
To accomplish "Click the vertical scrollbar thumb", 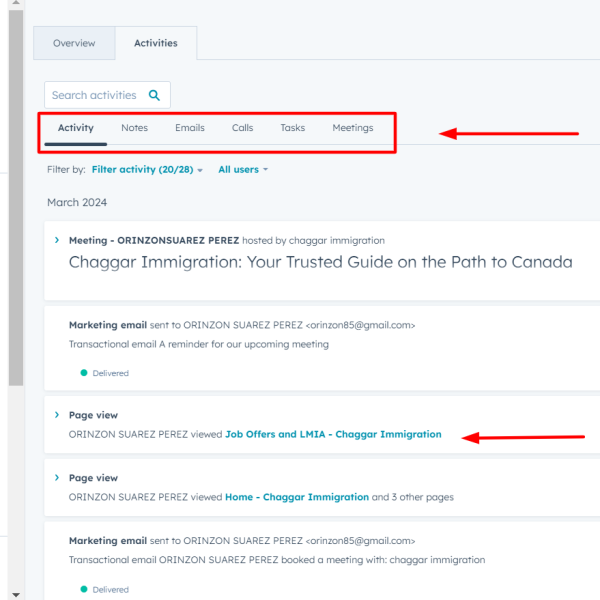I will (x=16, y=198).
